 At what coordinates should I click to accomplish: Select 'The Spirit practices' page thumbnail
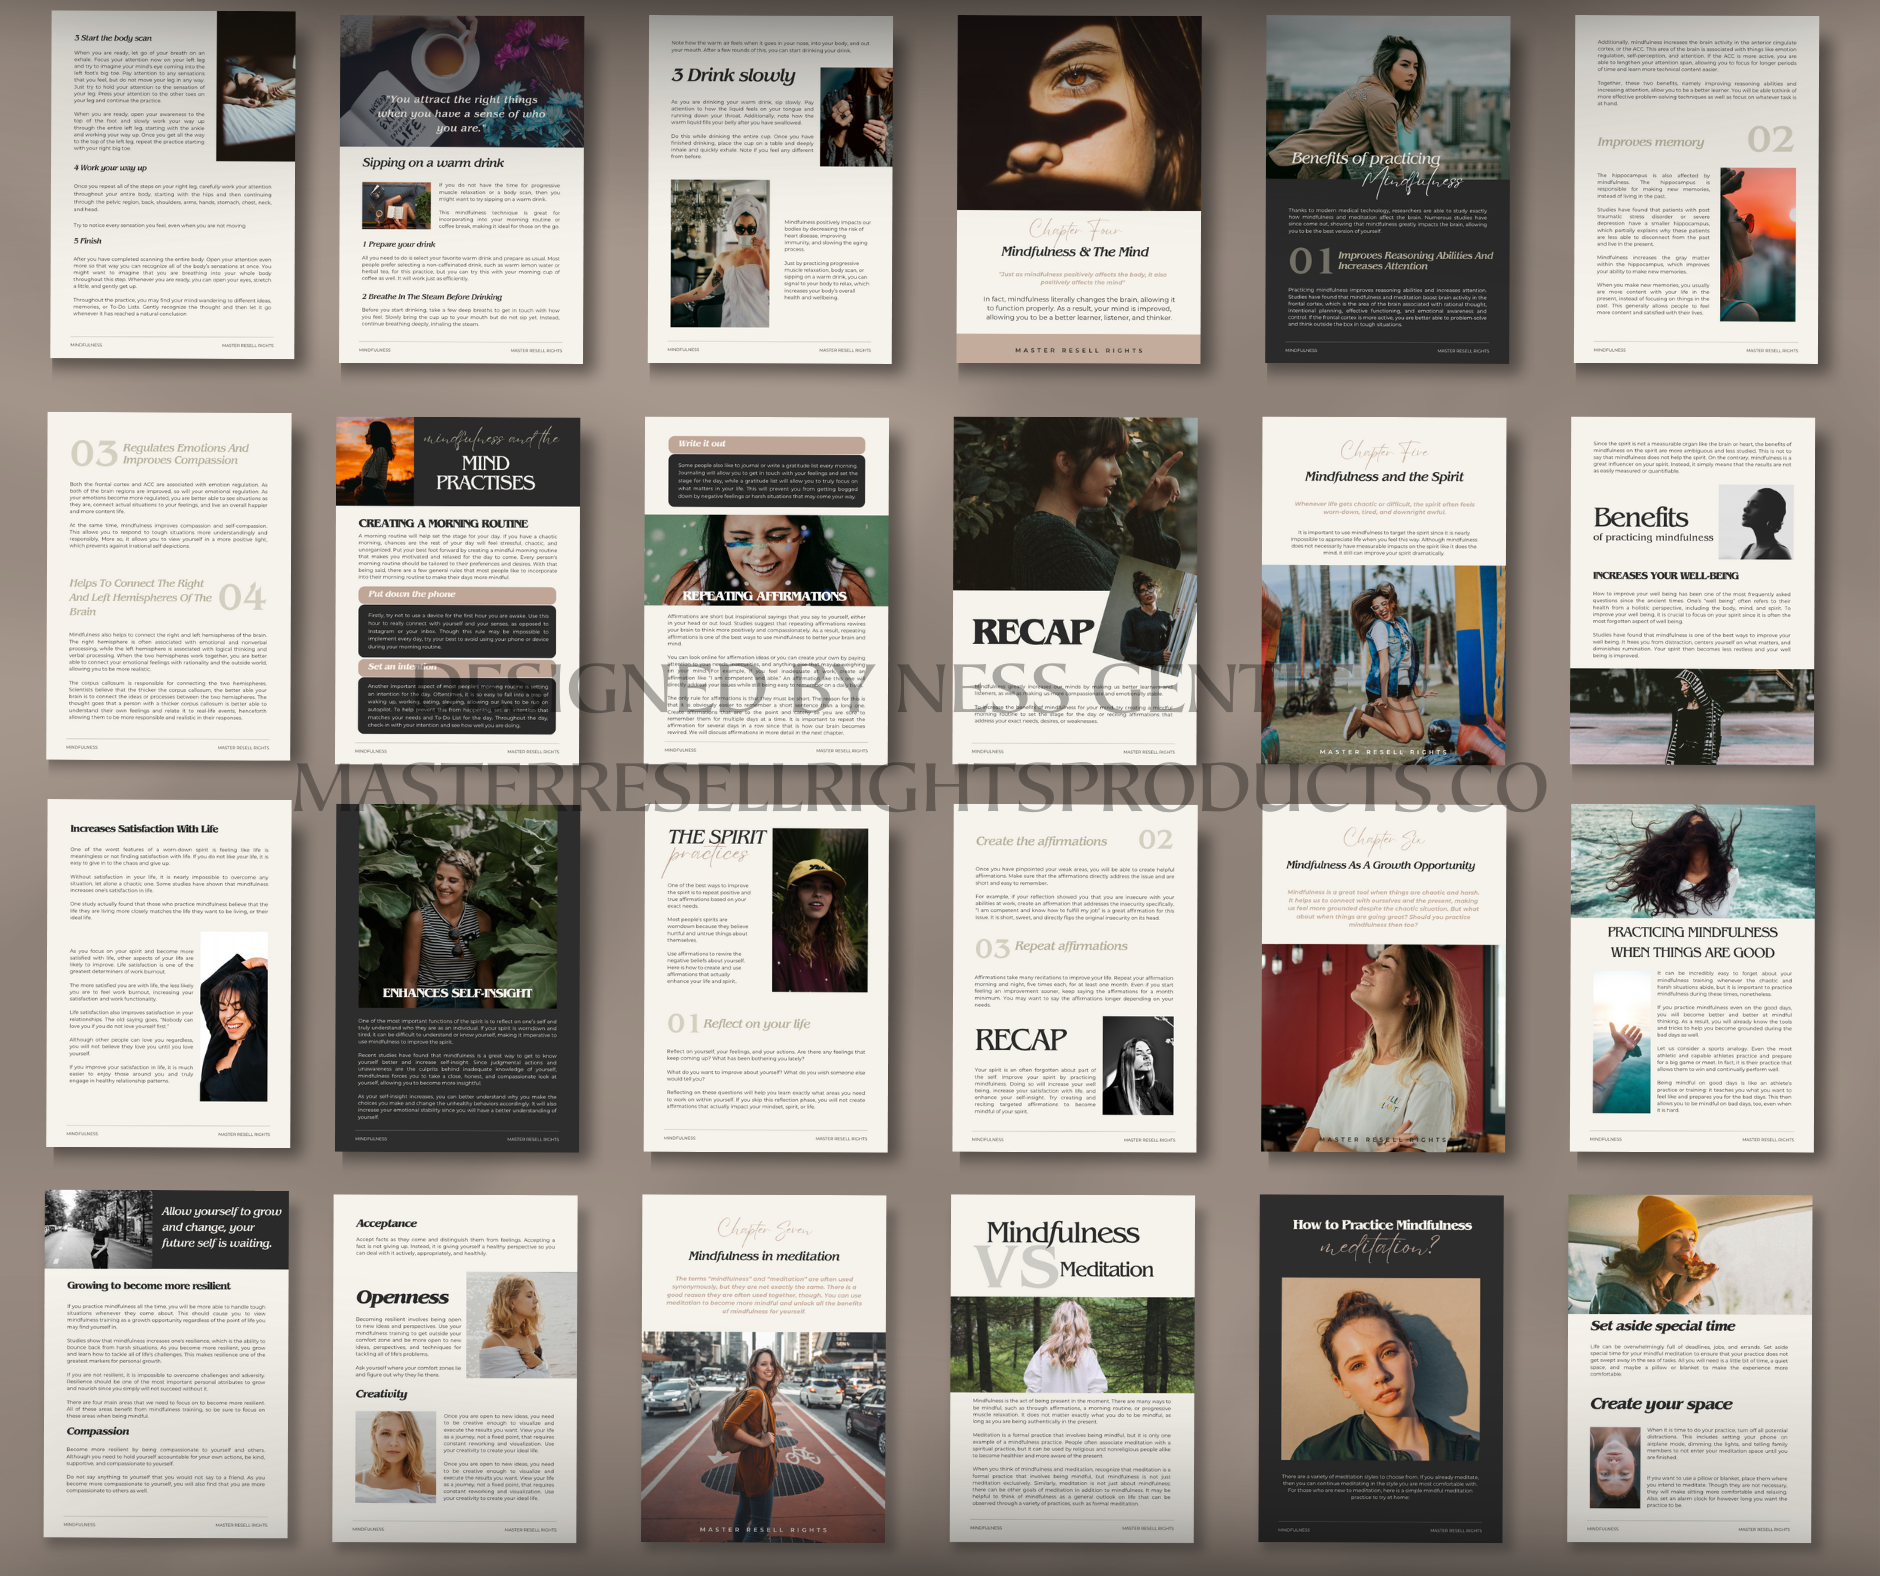(x=766, y=978)
